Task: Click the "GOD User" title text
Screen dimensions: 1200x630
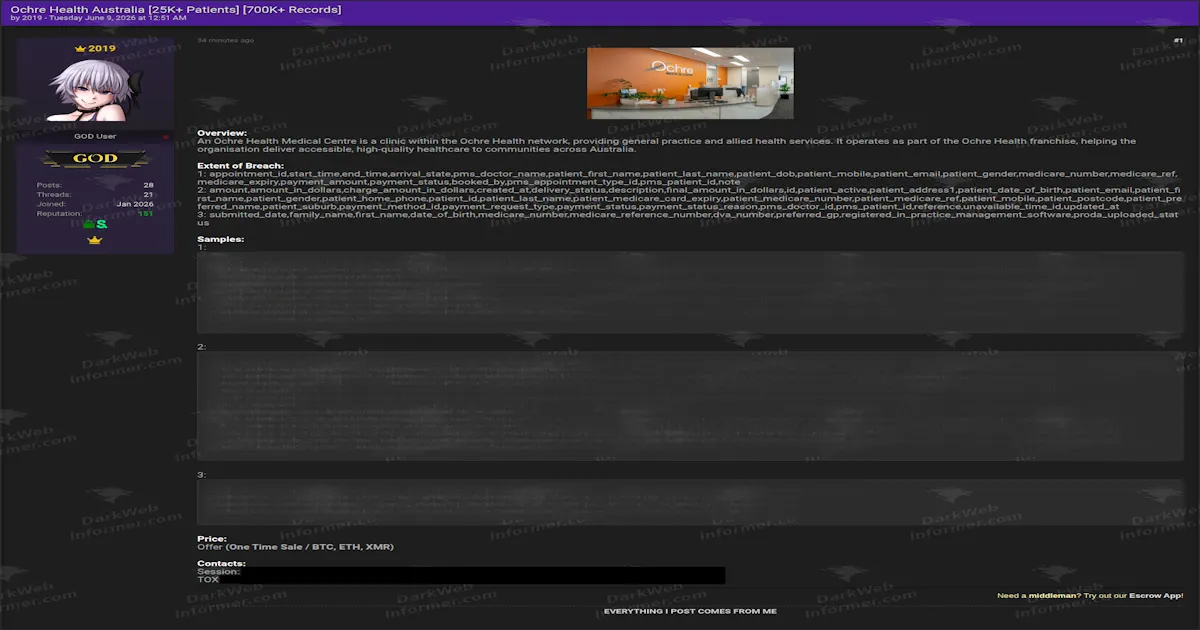Action: point(95,136)
